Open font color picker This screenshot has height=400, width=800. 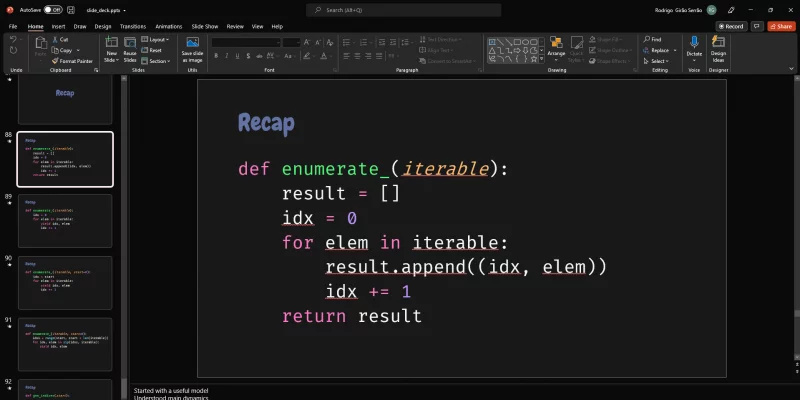pos(324,56)
